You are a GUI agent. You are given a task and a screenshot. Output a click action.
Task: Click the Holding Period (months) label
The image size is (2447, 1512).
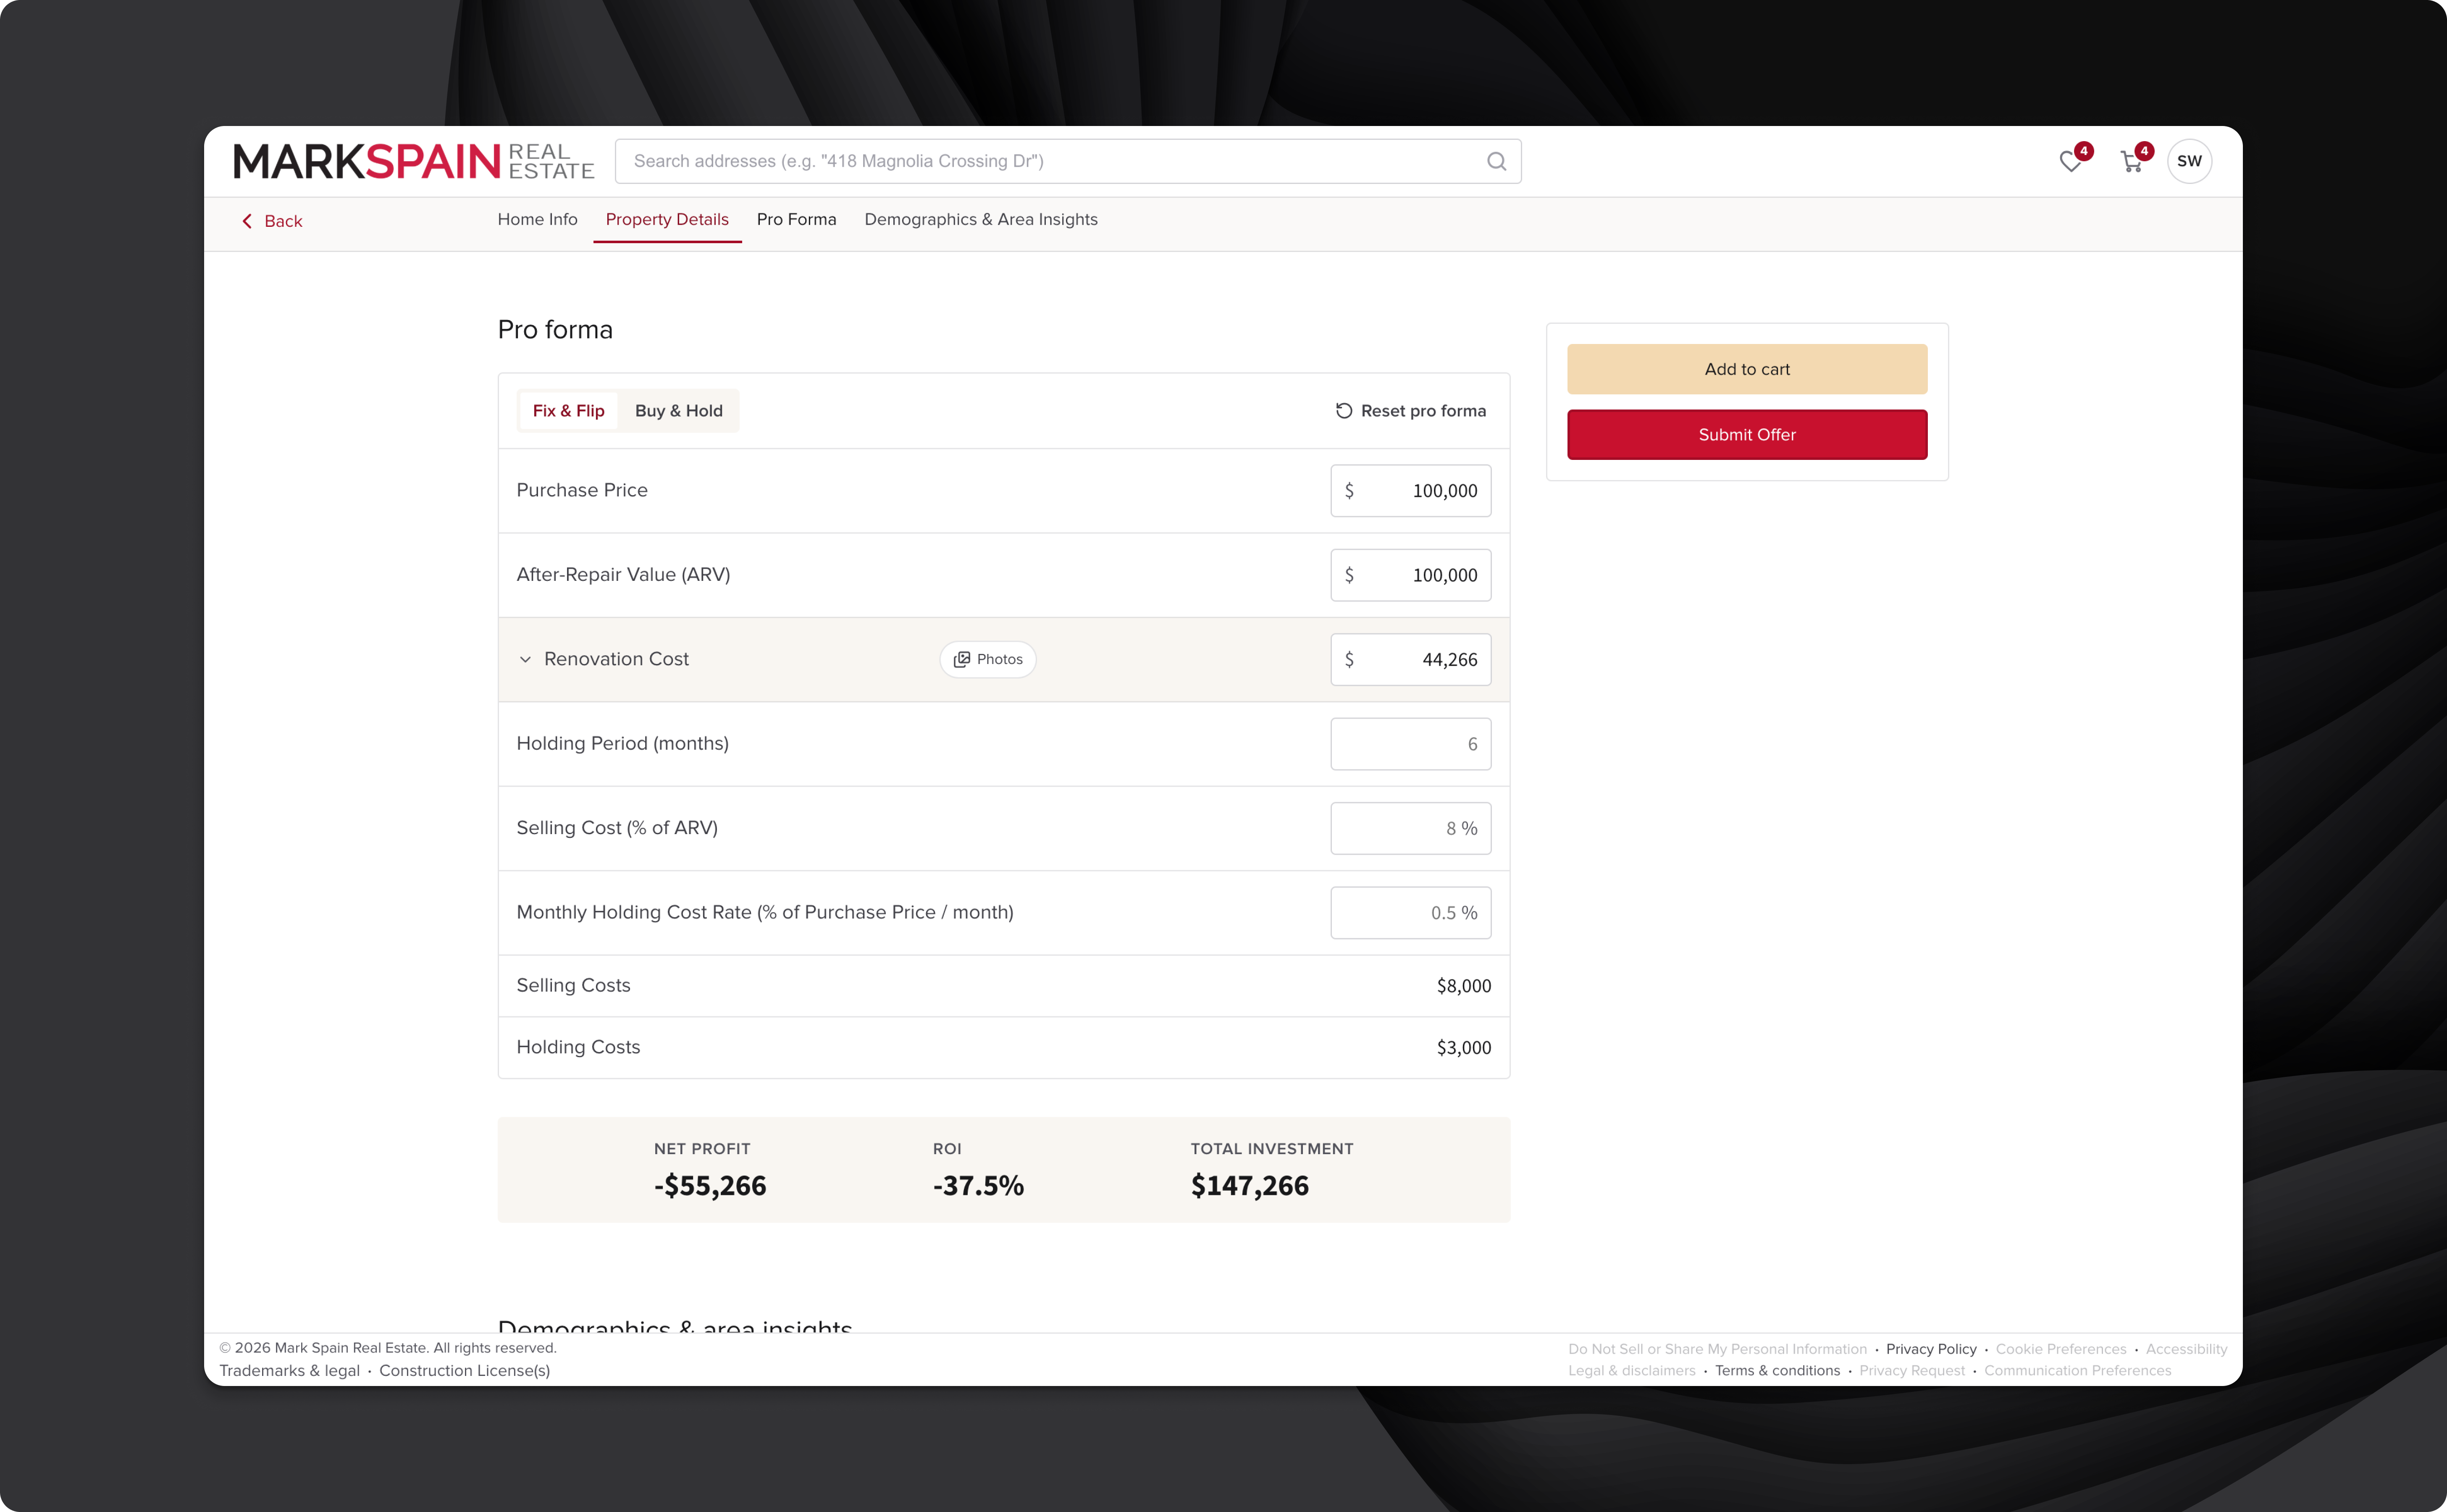point(622,743)
